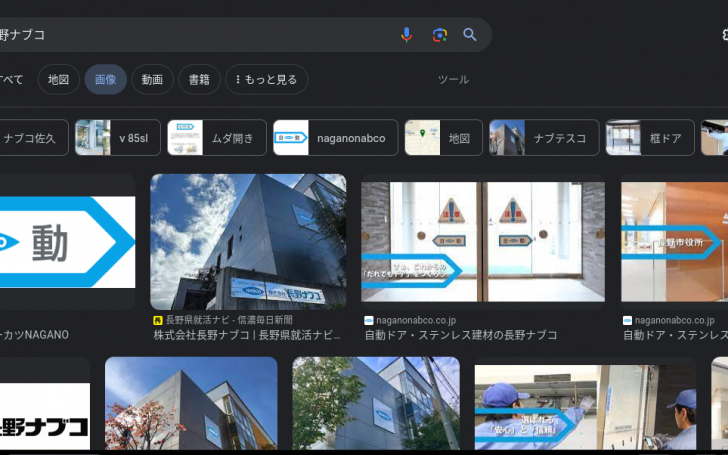728x455 pixels.
Task: Open naganonabco.co.jp source under door image
Action: (416, 320)
